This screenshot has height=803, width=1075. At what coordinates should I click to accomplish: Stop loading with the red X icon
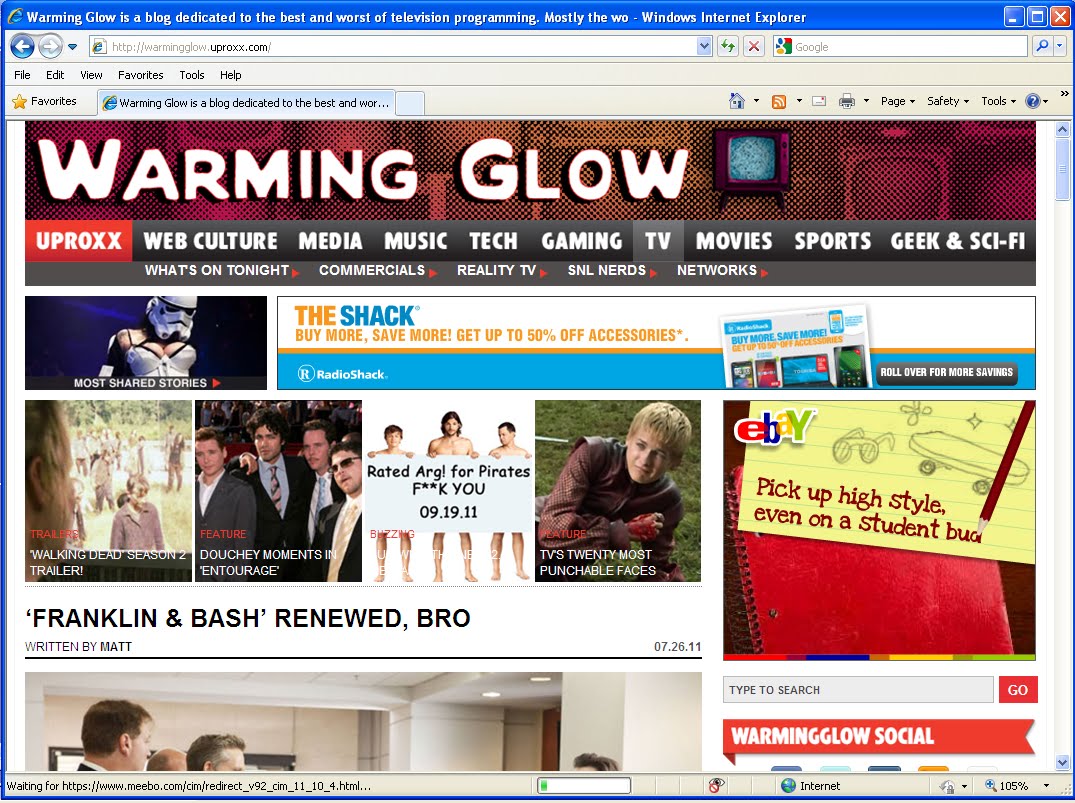753,47
